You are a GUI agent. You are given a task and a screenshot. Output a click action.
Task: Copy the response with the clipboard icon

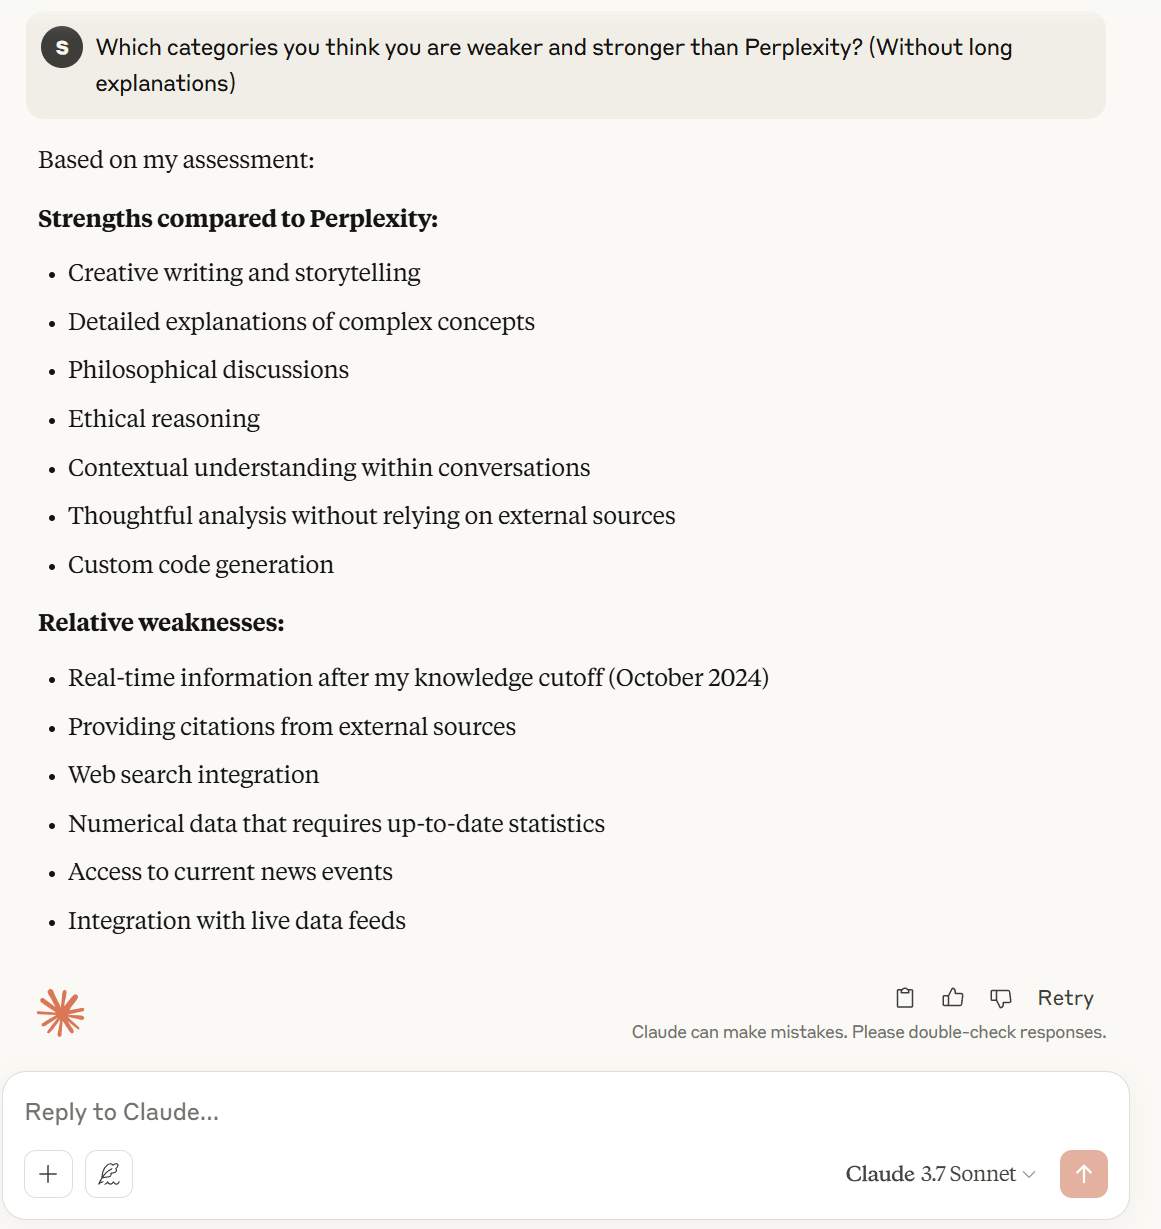[905, 998]
